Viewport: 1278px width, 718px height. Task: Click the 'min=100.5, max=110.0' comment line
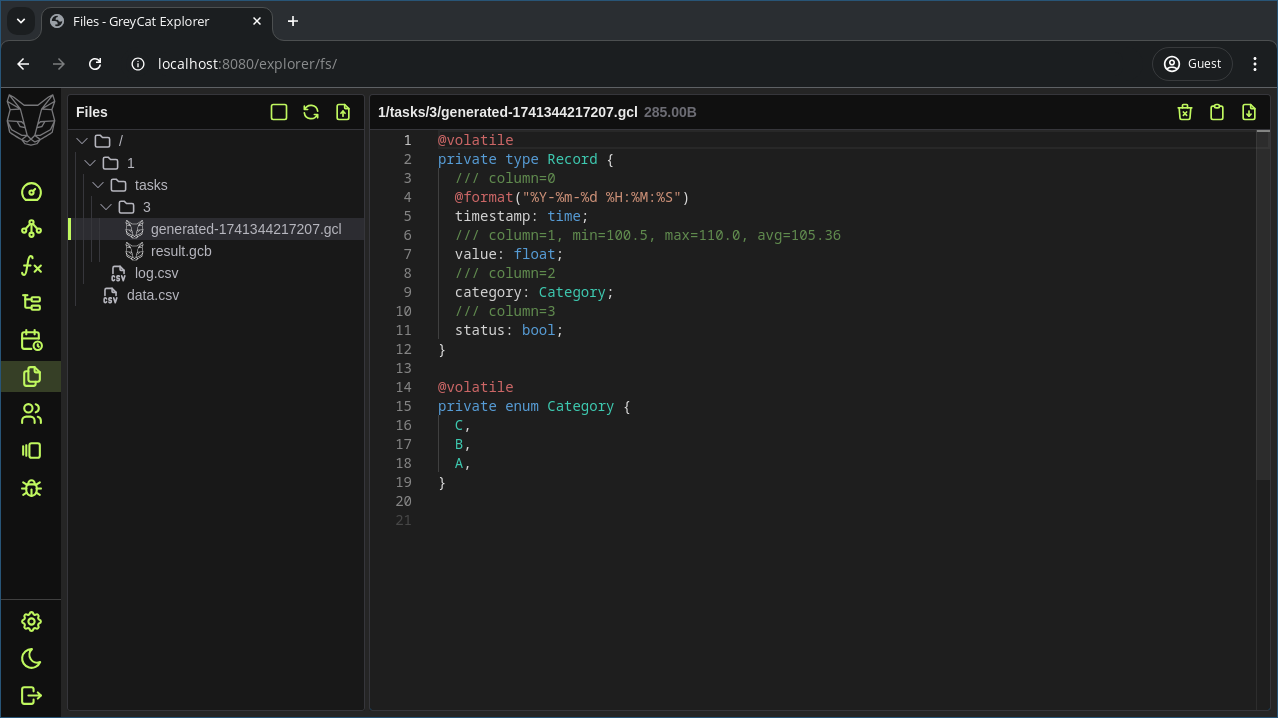pyautogui.click(x=648, y=235)
